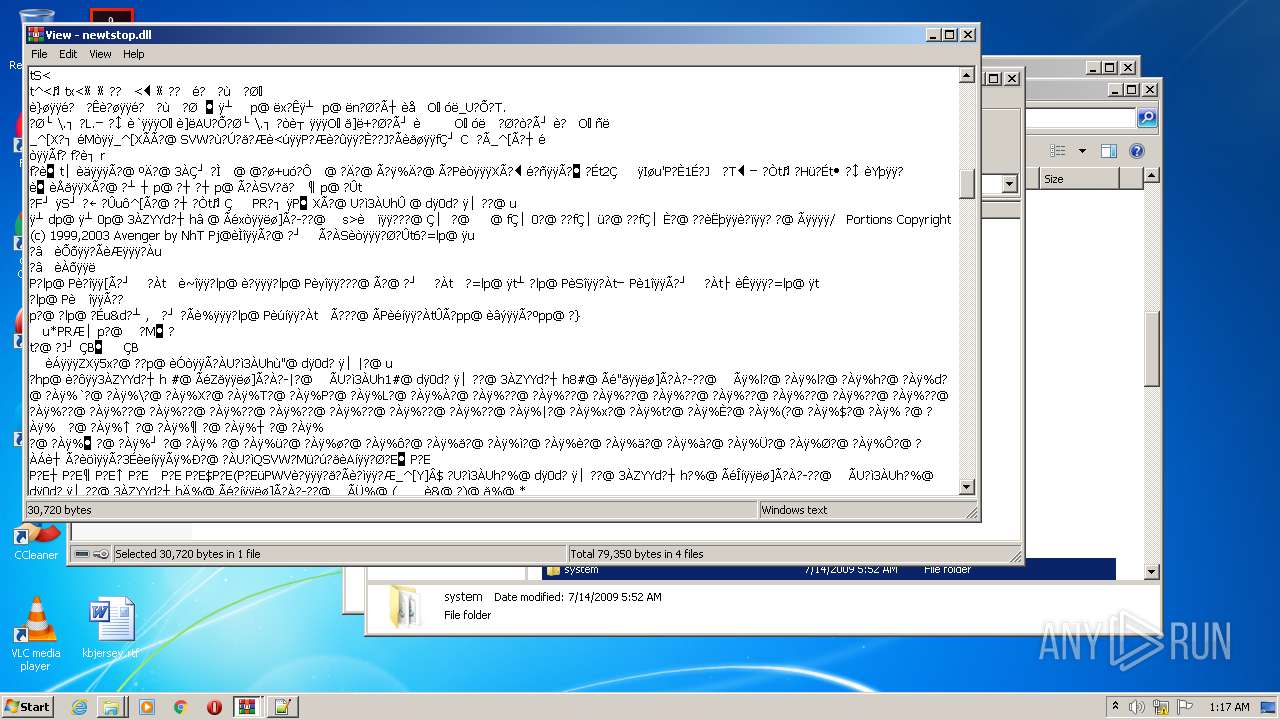Click the viewer window resize grip corner
This screenshot has width=1280, height=720.
970,512
